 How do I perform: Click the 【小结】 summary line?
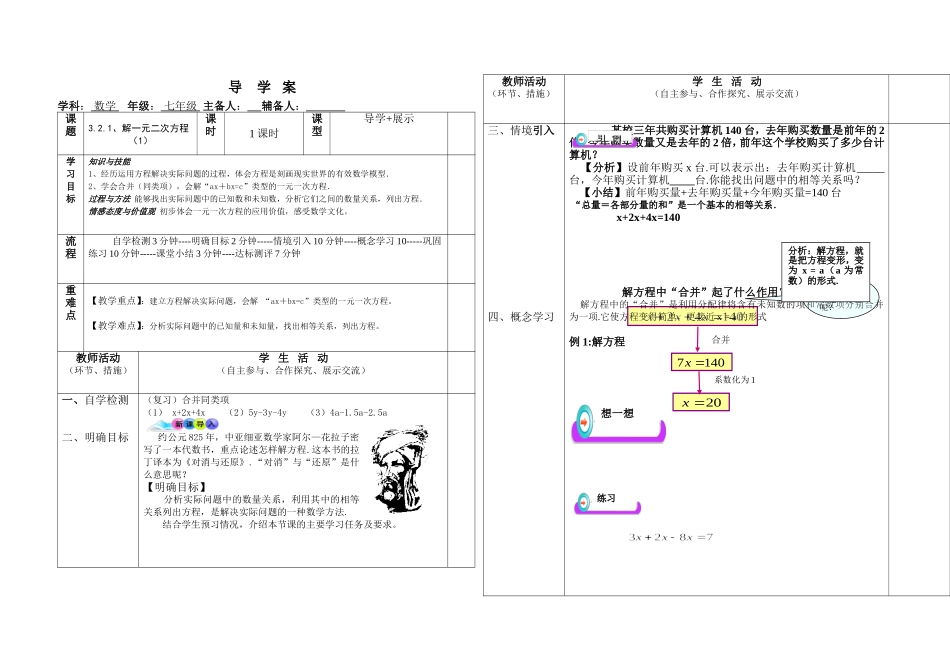(x=714, y=192)
